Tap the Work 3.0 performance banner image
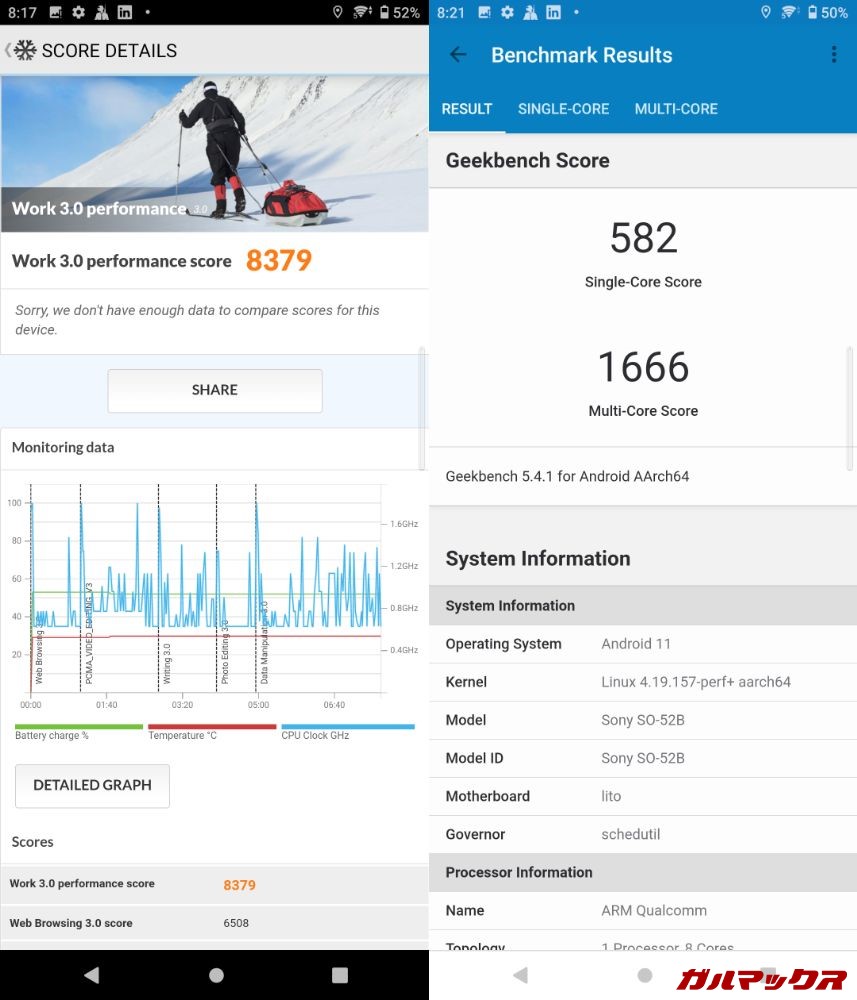The width and height of the screenshot is (857, 1000). (x=214, y=155)
